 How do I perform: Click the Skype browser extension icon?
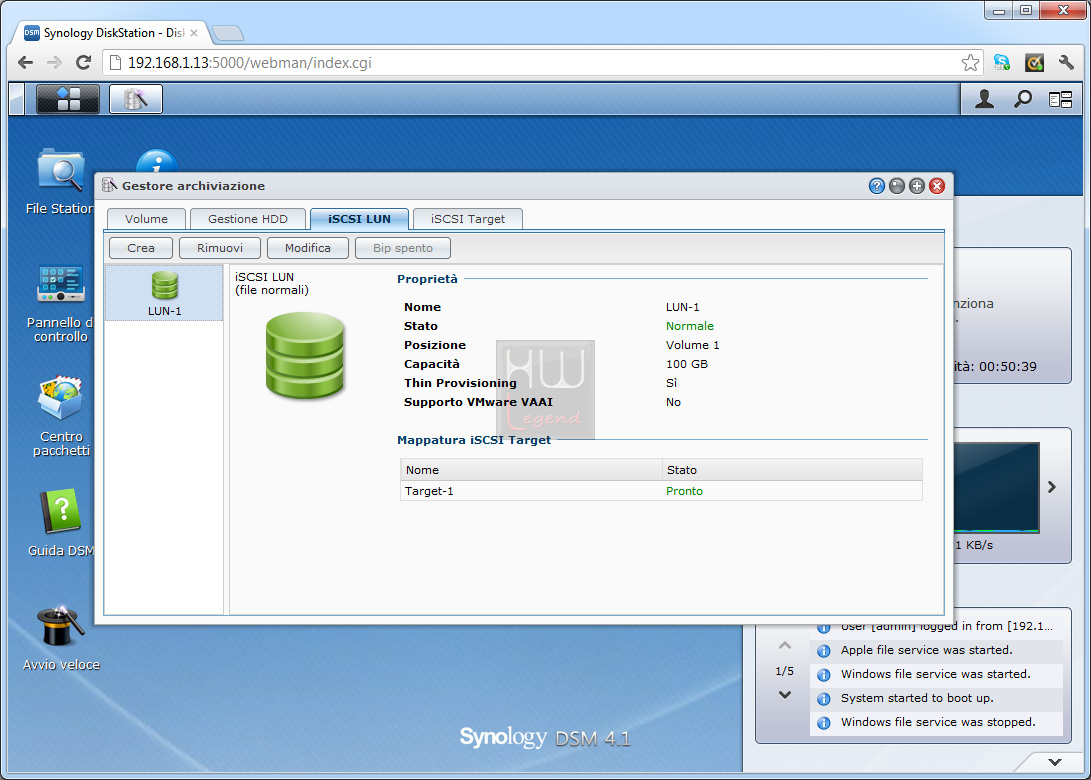pos(1002,63)
